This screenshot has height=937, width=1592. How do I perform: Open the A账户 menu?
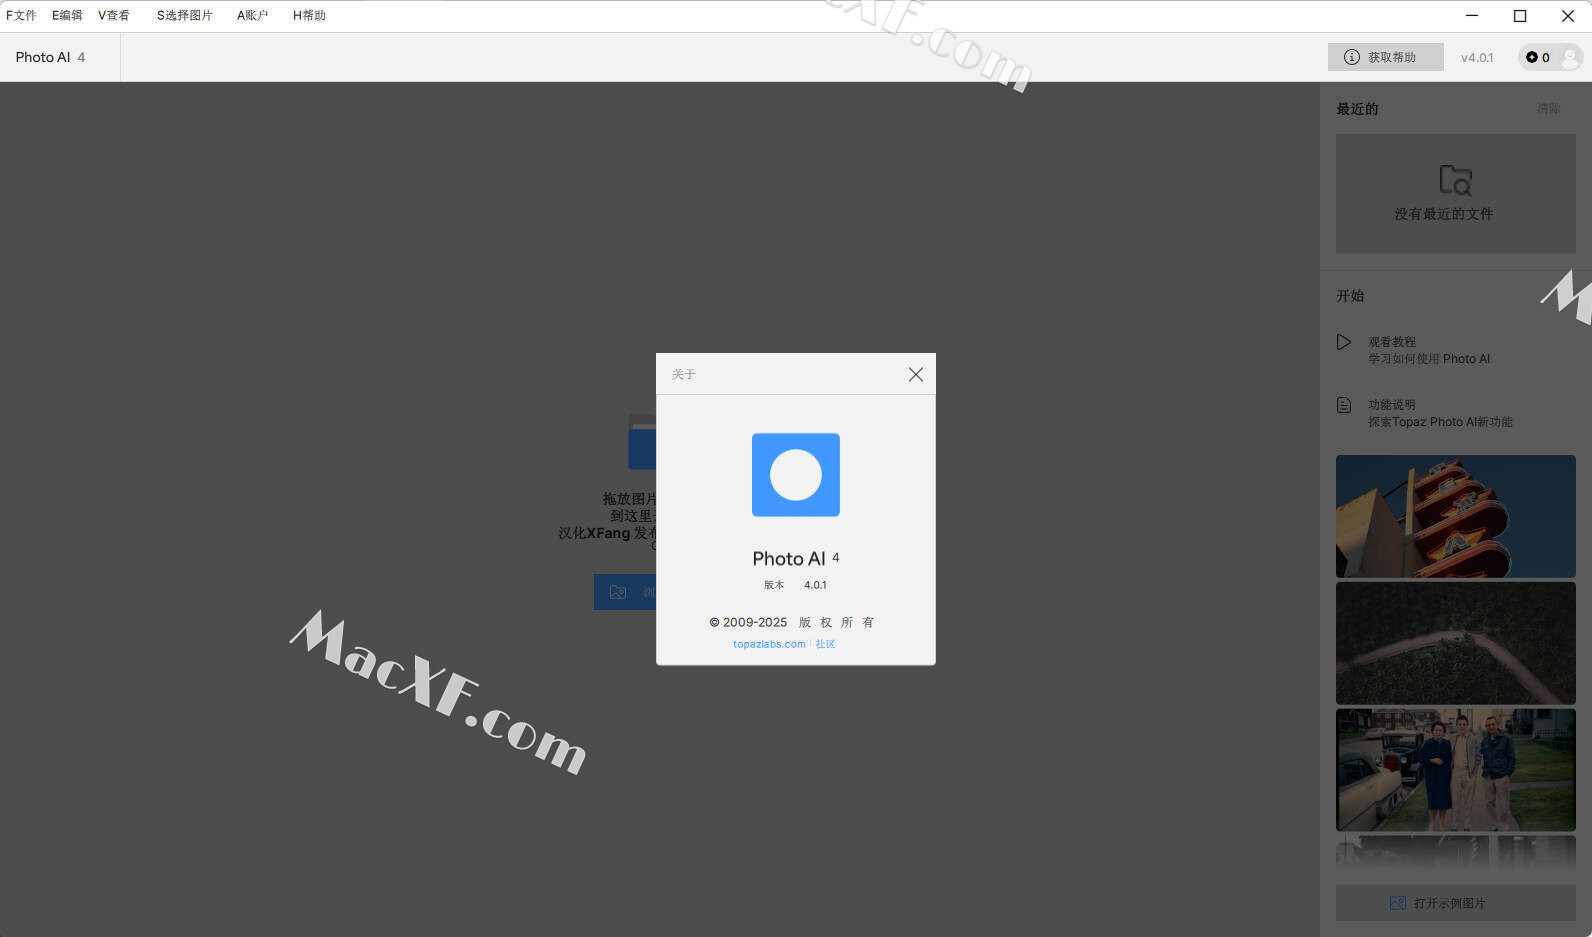pyautogui.click(x=252, y=15)
